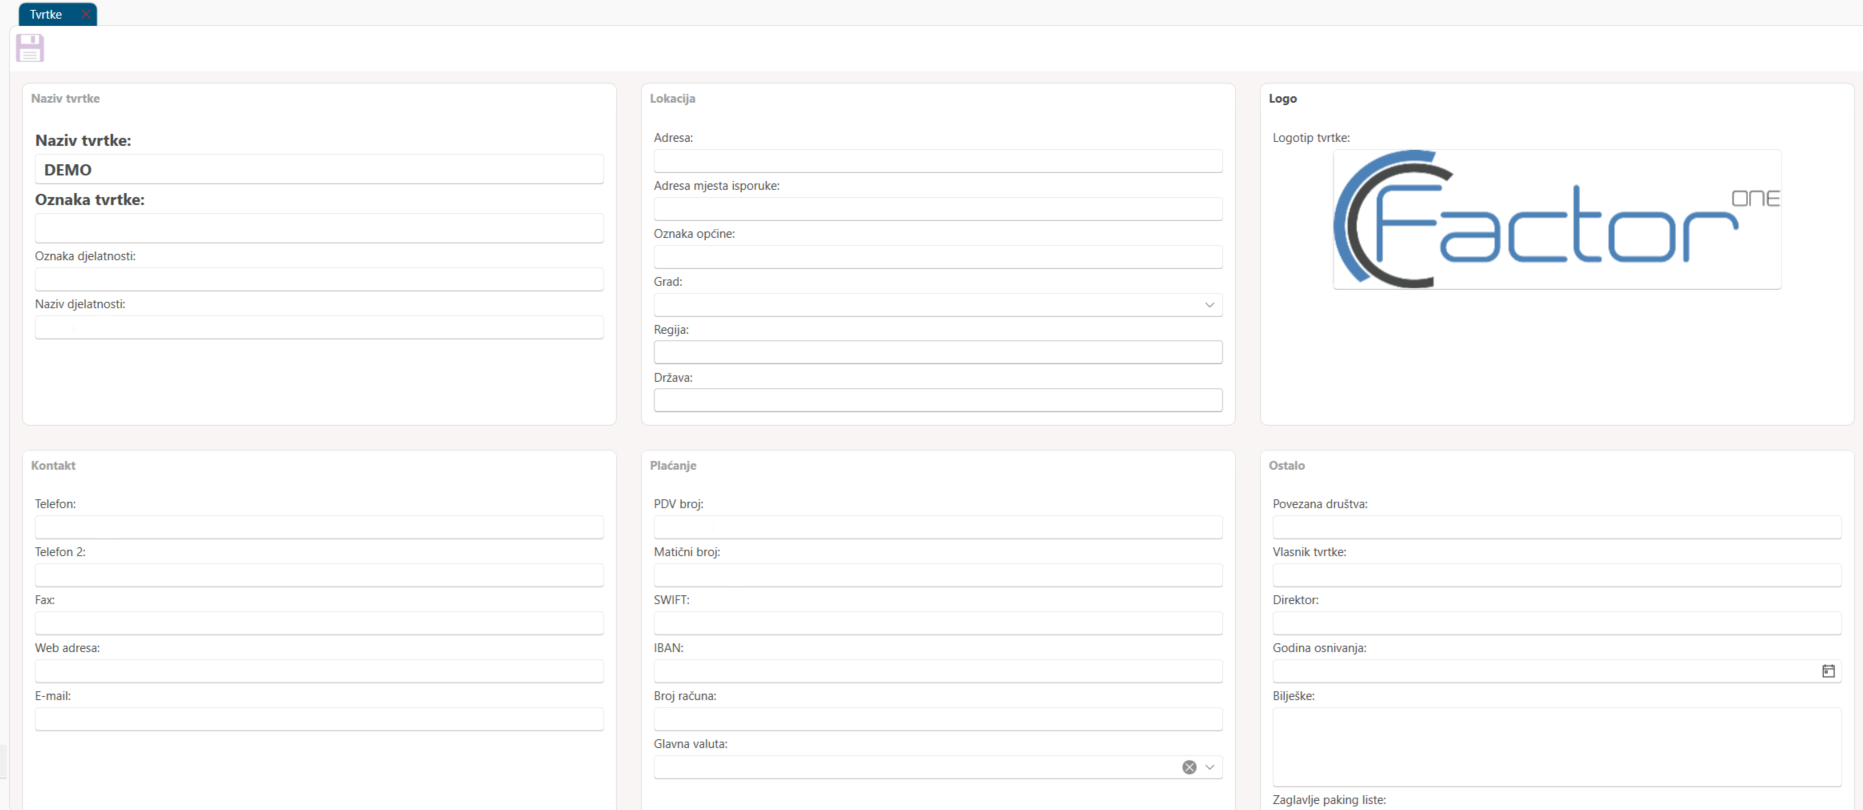
Task: Click the Lokacija section heading
Action: click(673, 99)
